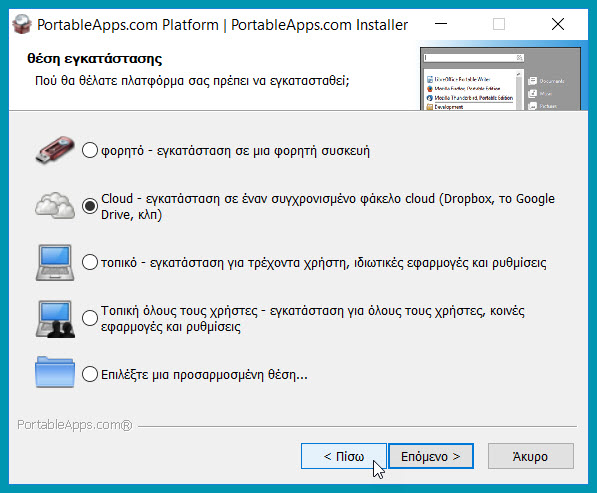Select the φορητό portable device radio button

[x=90, y=150]
